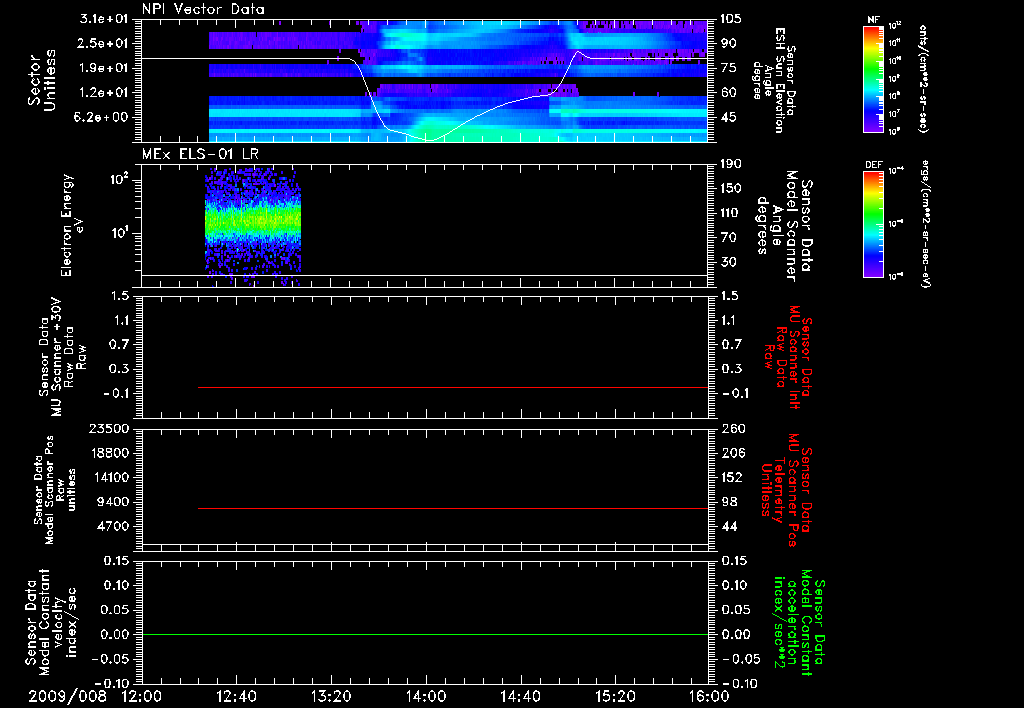The height and width of the screenshot is (708, 1024).
Task: Click the 150 scanner angle tick label
Action: coord(732,189)
